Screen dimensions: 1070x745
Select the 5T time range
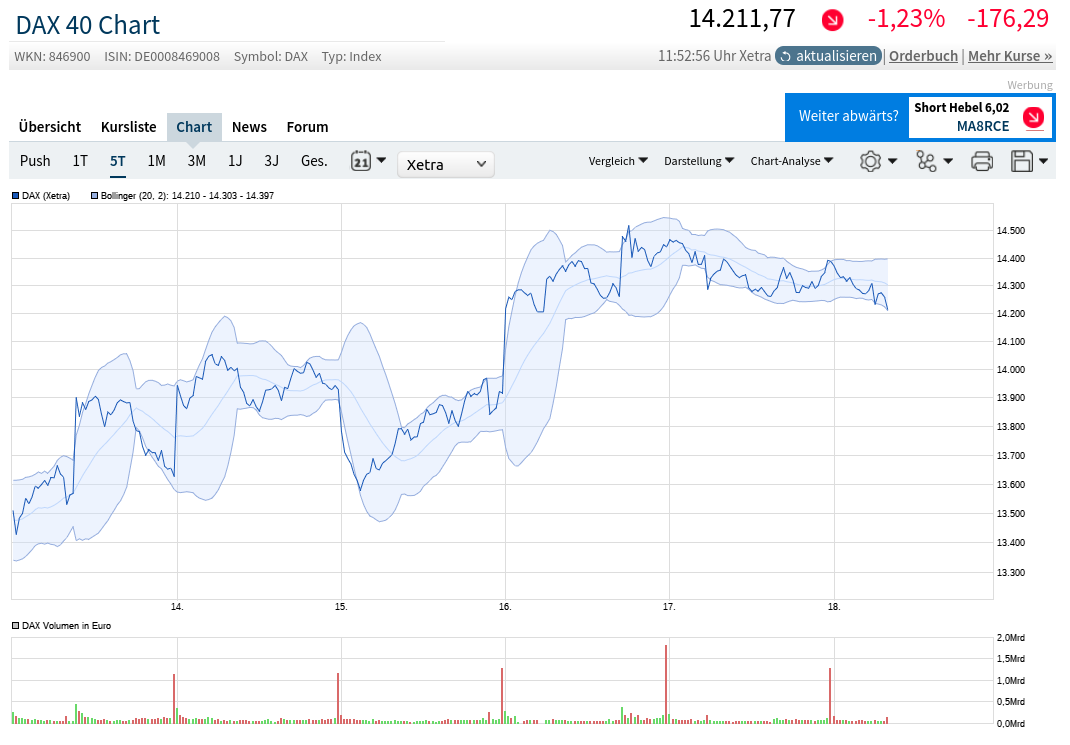117,160
